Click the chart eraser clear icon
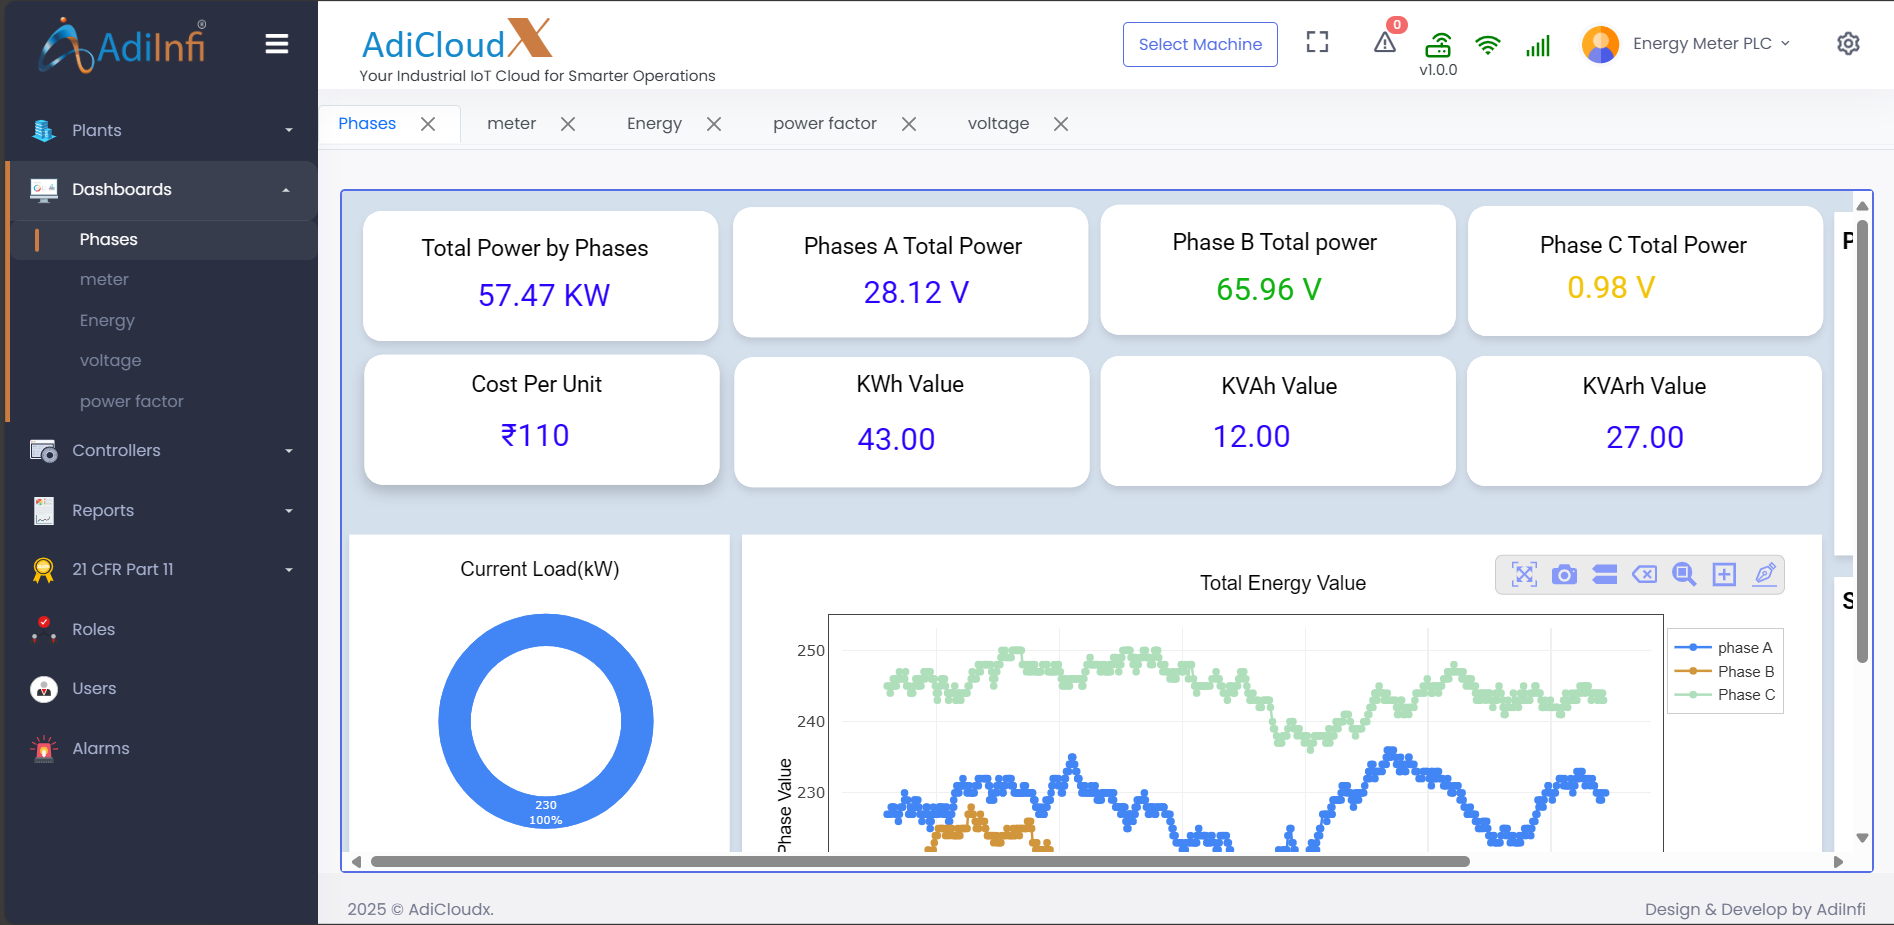Screen dimensions: 1894x925 tap(1644, 575)
